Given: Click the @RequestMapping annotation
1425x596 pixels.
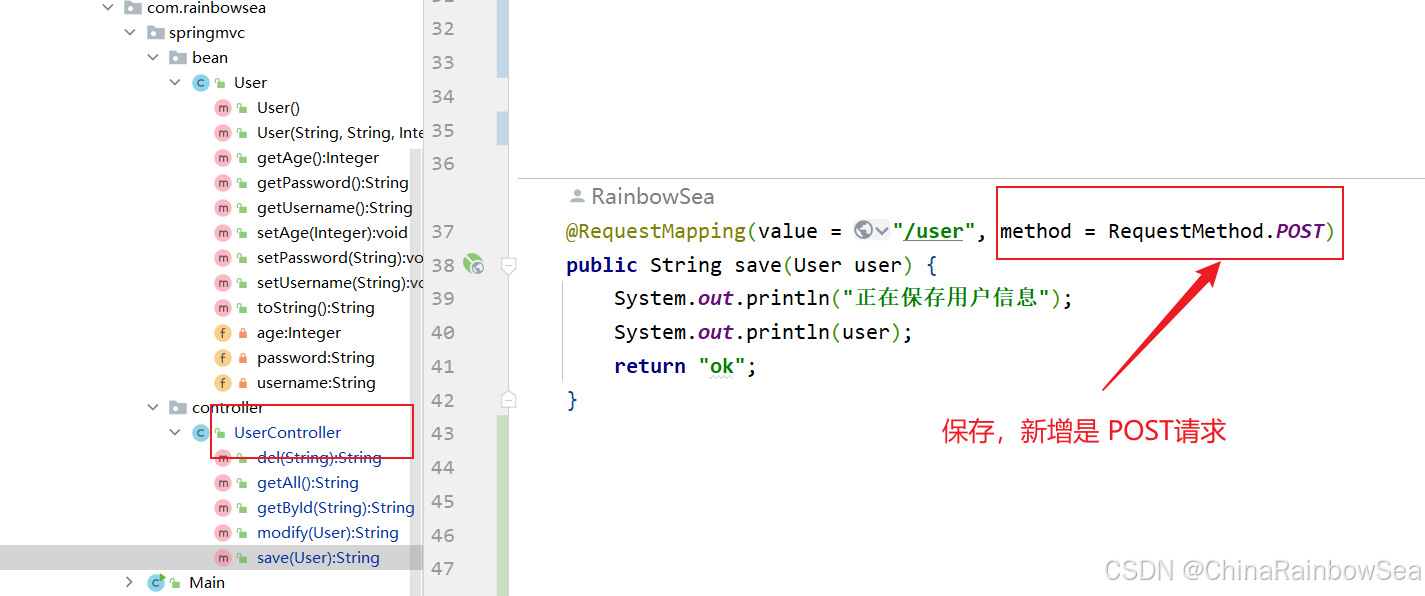Looking at the screenshot, I should [656, 231].
